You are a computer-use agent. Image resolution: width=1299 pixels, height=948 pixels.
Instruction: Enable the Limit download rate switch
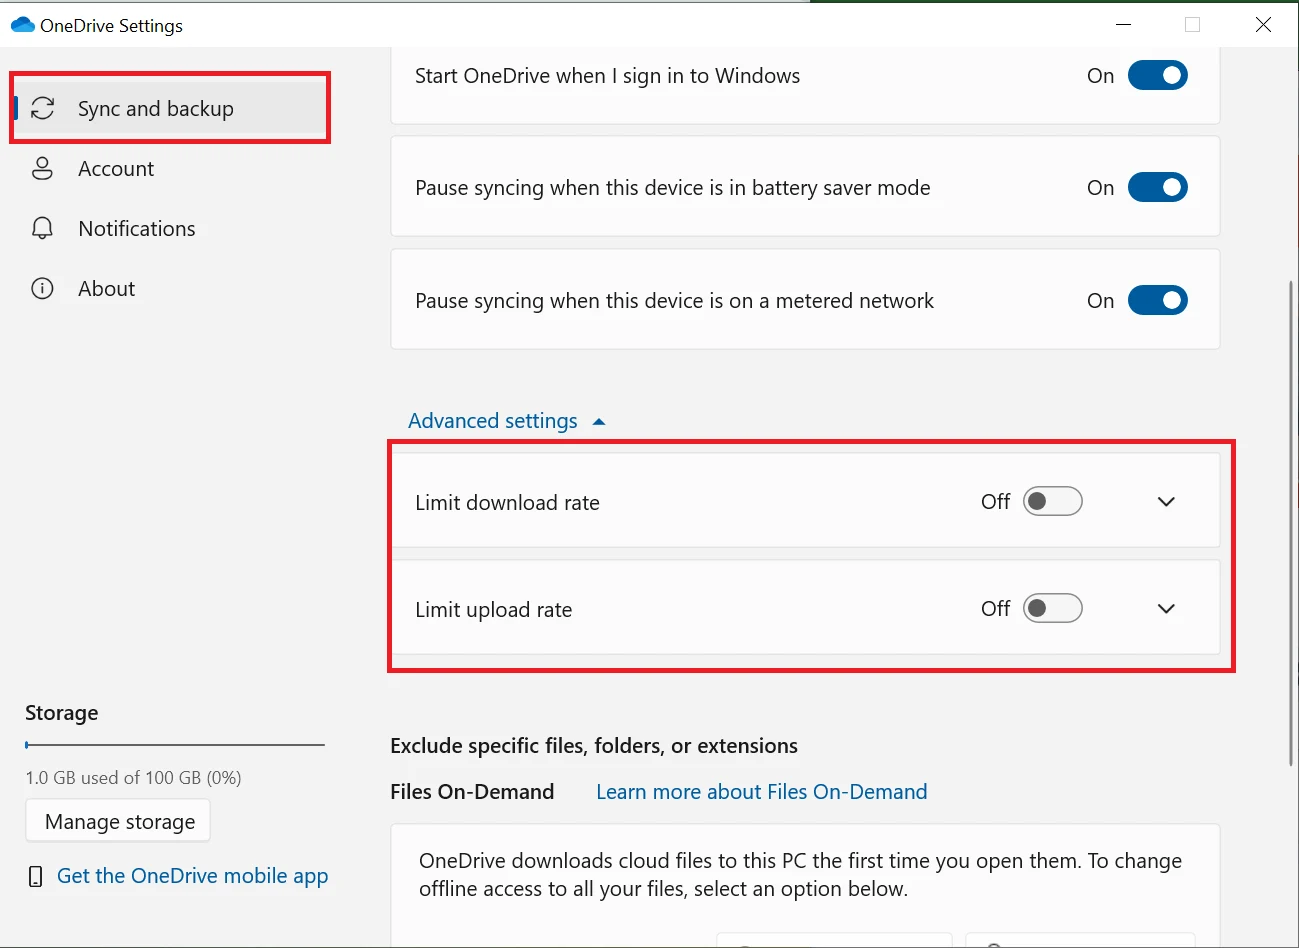[x=1052, y=502]
